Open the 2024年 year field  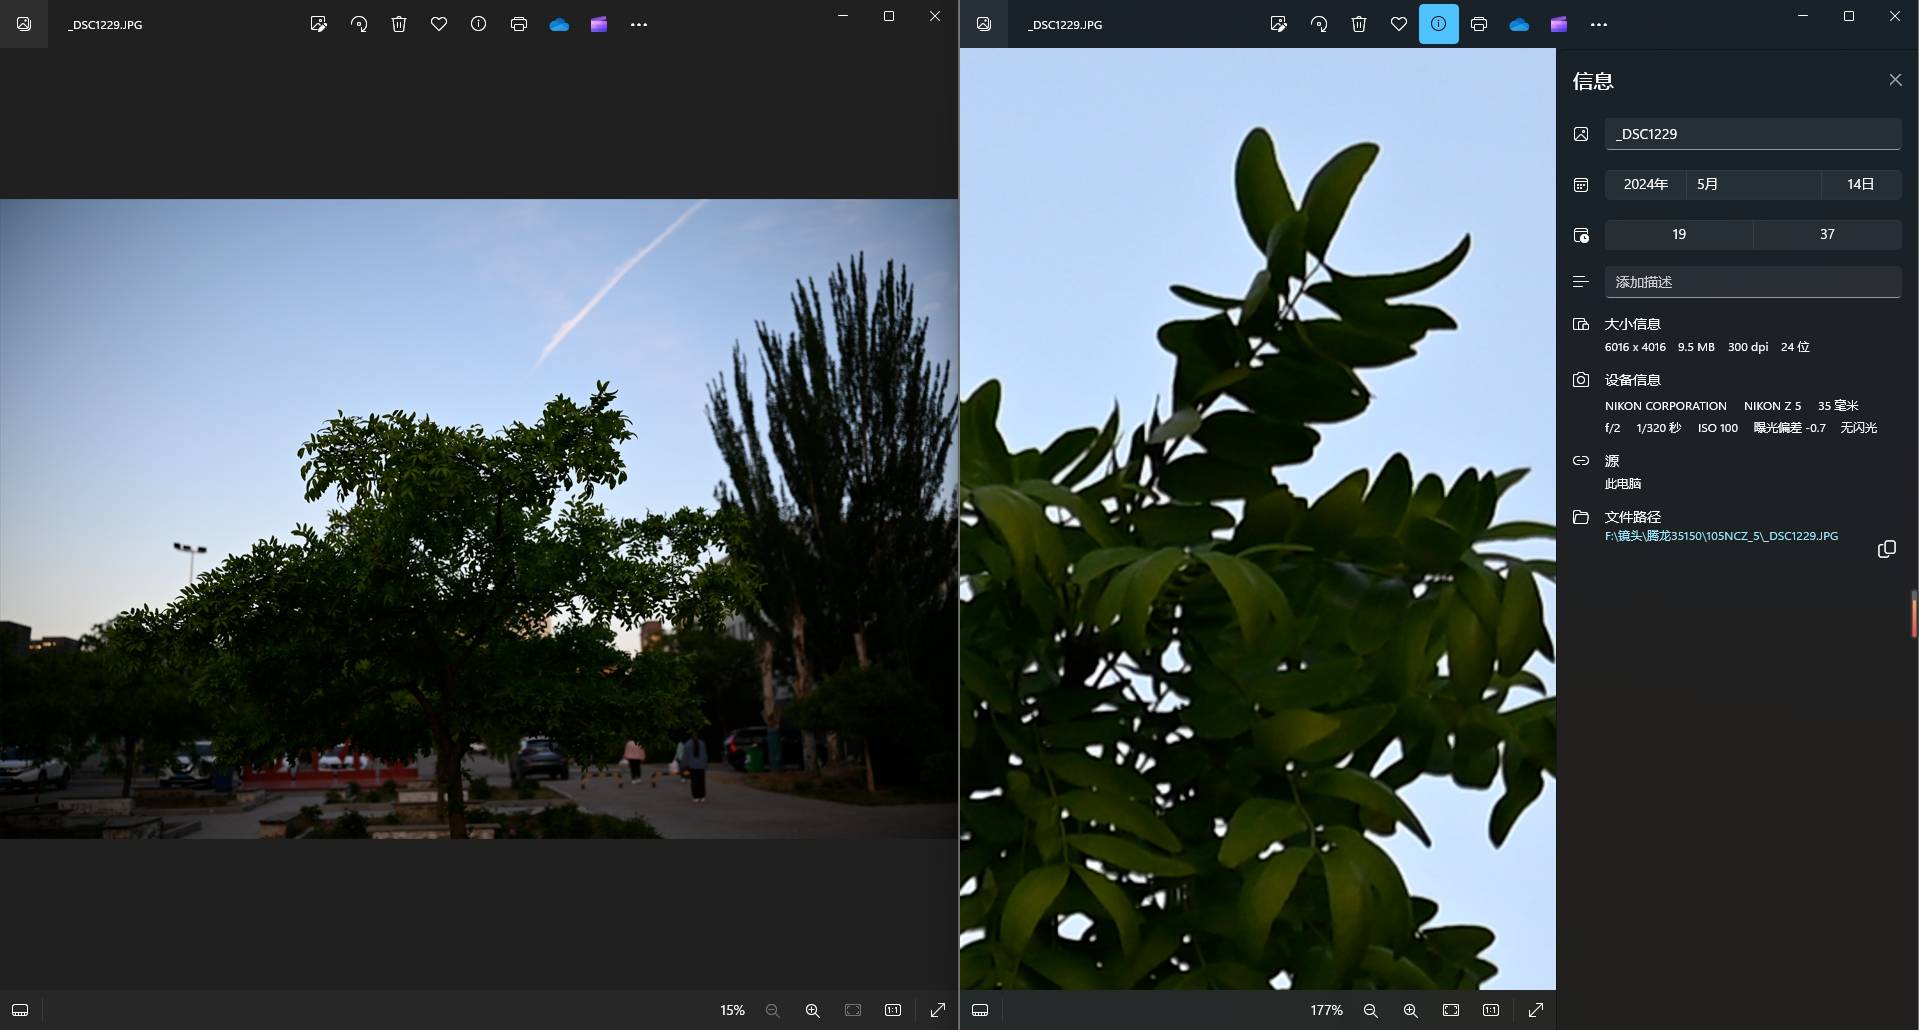[1645, 184]
